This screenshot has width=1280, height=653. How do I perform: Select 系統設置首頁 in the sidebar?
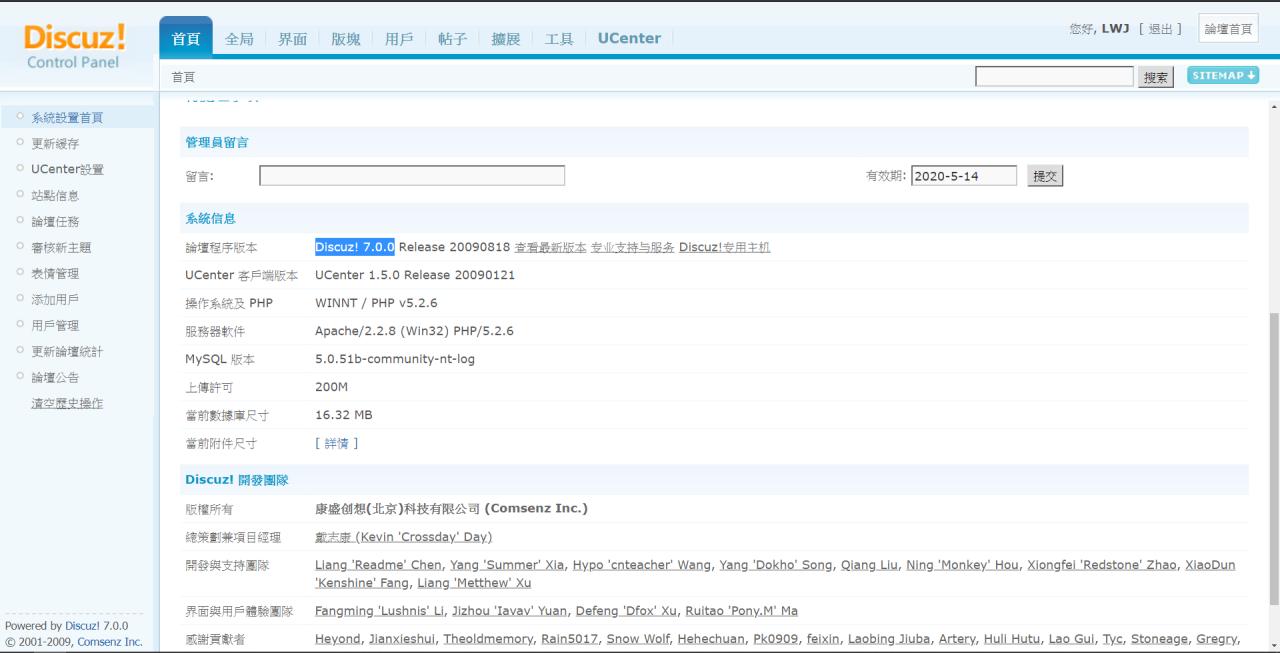pyautogui.click(x=67, y=118)
